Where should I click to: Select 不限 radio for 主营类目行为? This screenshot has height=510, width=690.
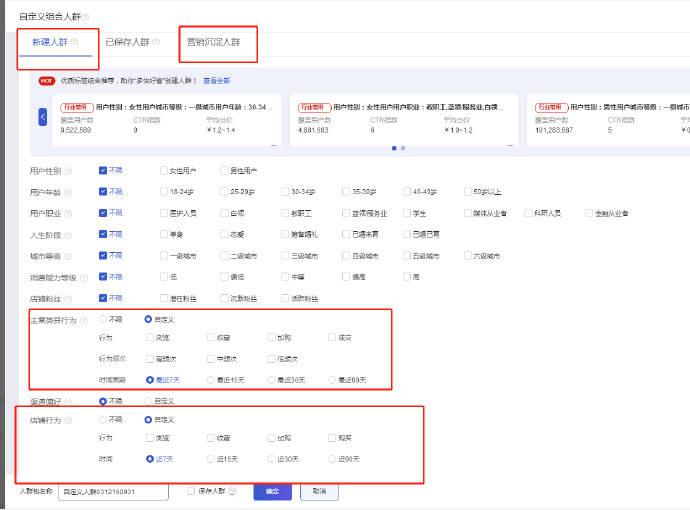(x=103, y=319)
